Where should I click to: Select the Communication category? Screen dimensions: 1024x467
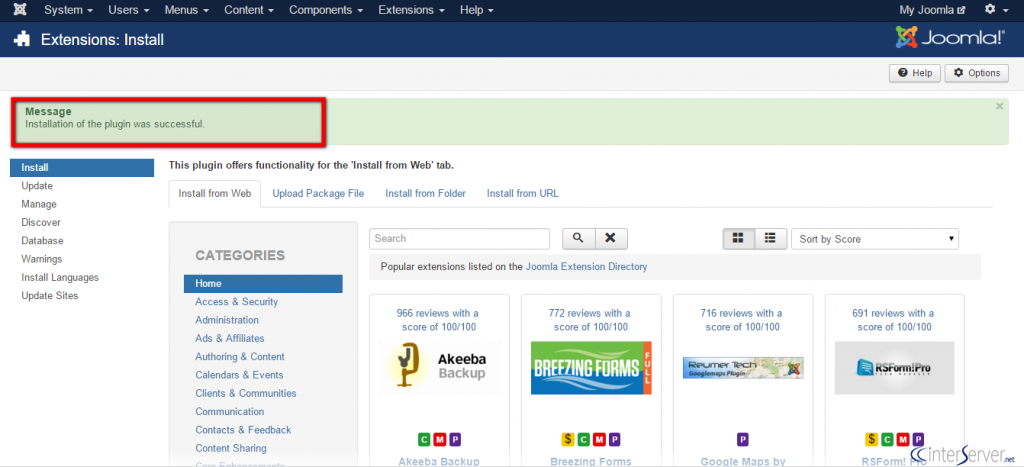click(x=229, y=411)
